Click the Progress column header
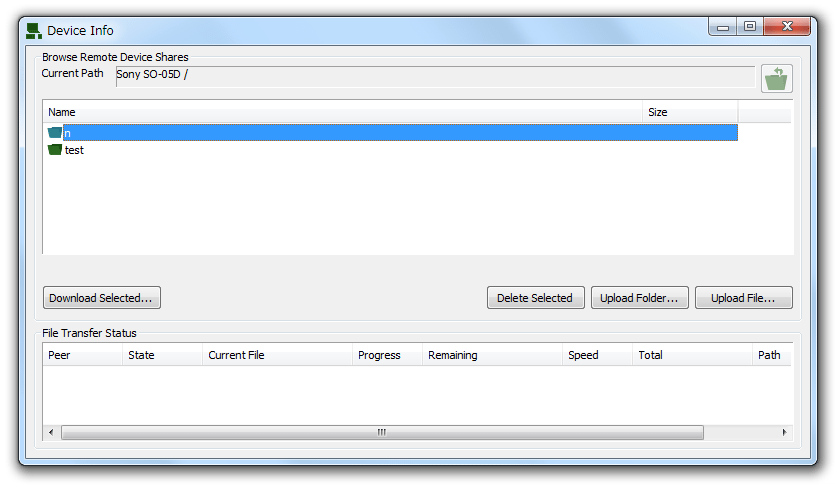This screenshot has height=489, width=840. [x=387, y=355]
